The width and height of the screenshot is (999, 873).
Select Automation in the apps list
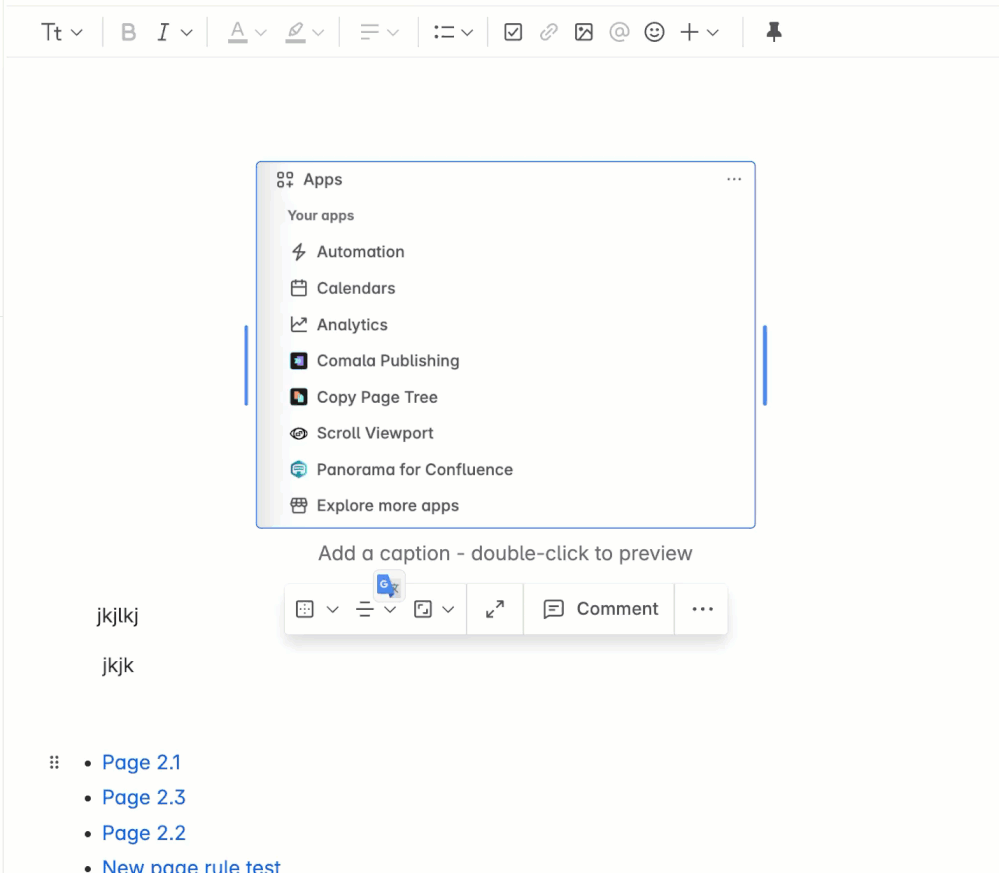[361, 252]
